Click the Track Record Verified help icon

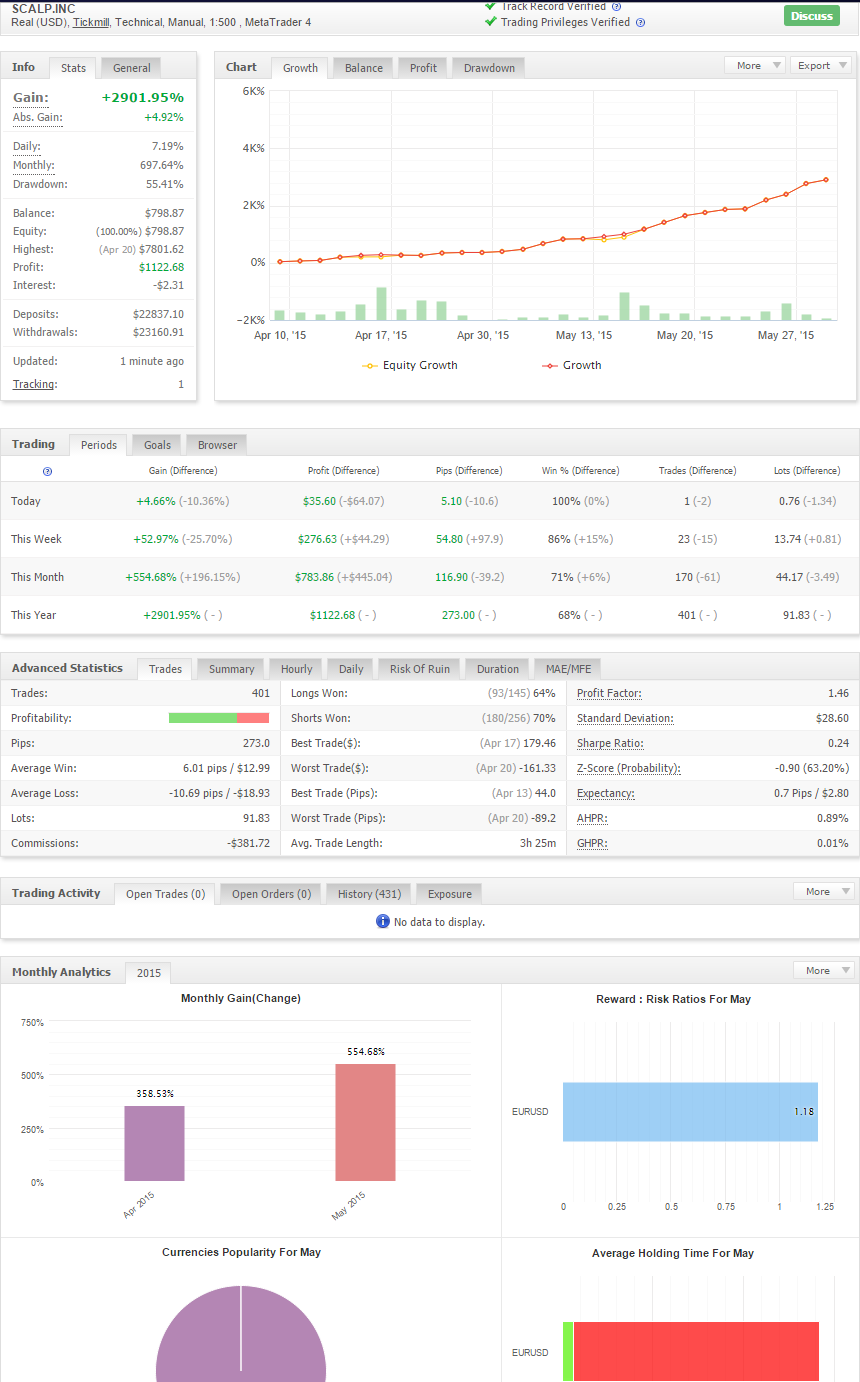coord(616,6)
